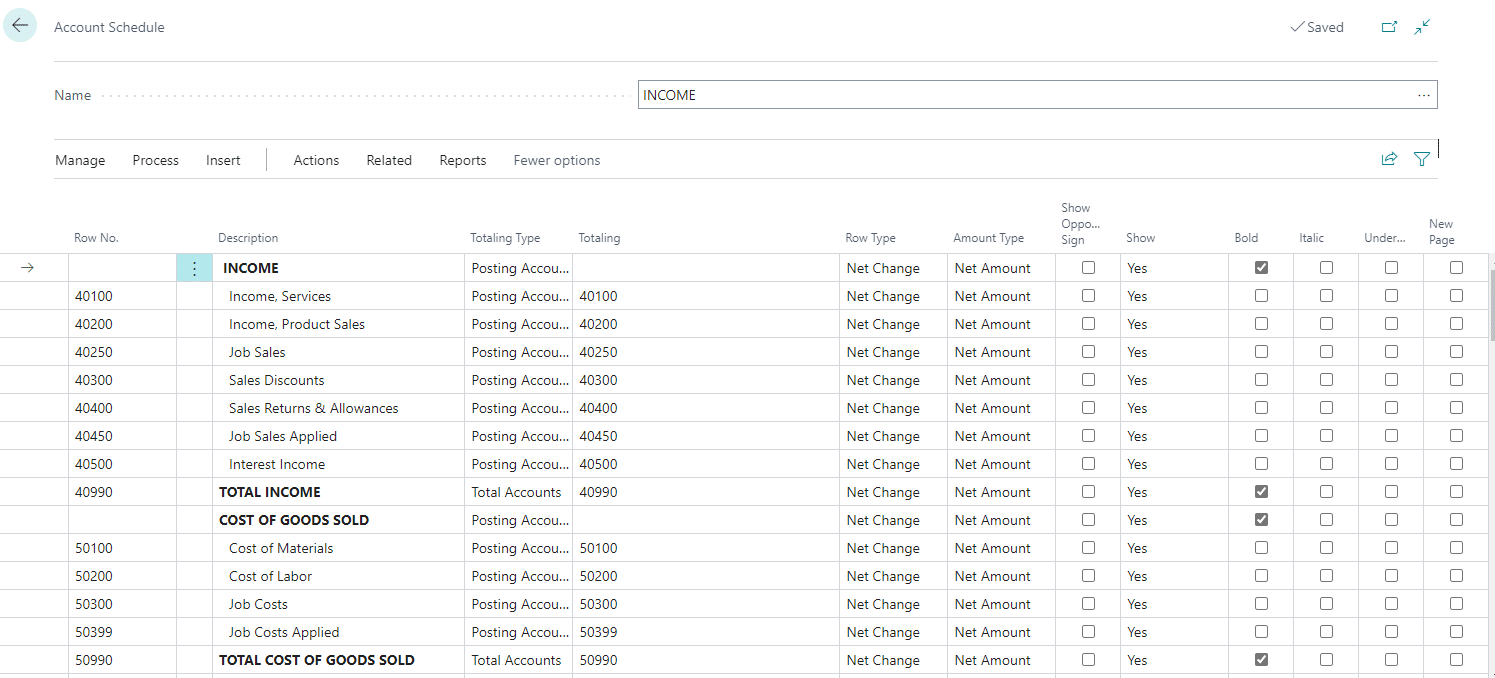
Task: Open Totaling Type for TOTAL INCOME row
Action: pyautogui.click(x=519, y=492)
